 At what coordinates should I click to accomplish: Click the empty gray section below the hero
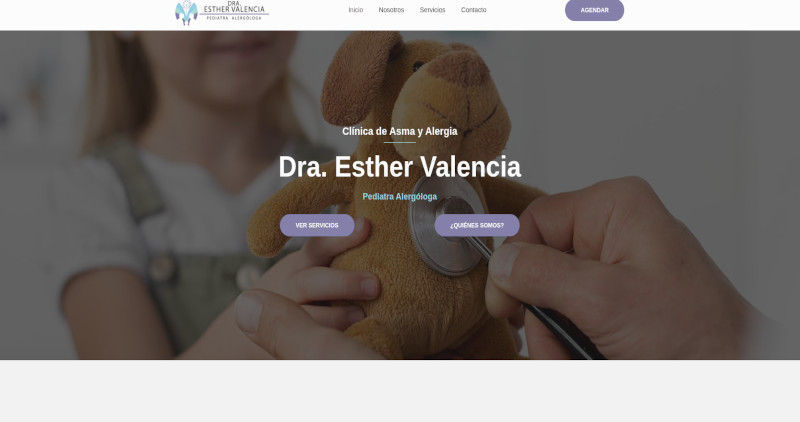(x=400, y=391)
